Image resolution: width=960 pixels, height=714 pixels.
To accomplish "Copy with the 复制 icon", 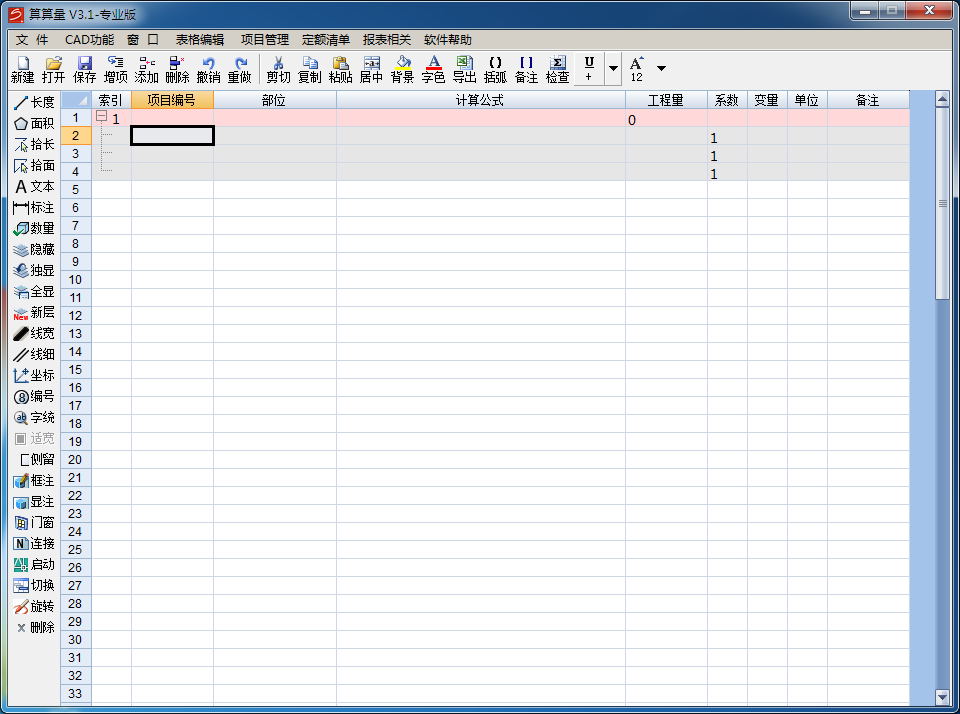I will (310, 69).
